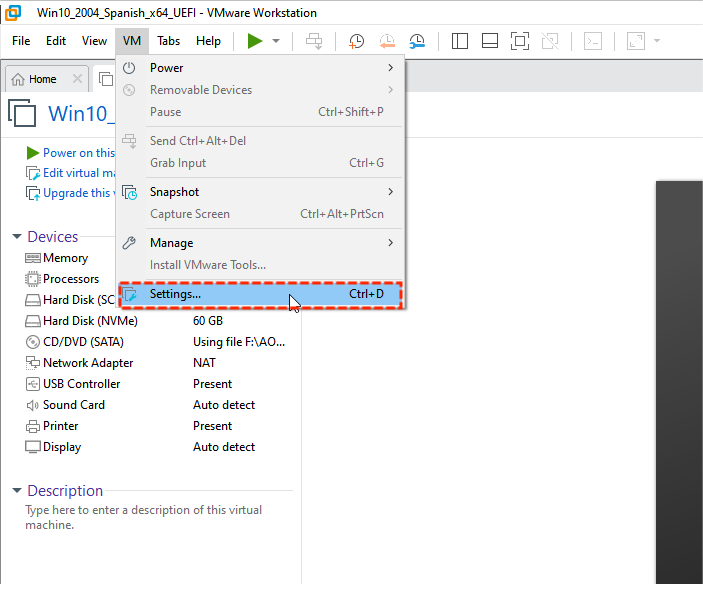
Task: Click the Display monitor icon
Action: pyautogui.click(x=33, y=447)
